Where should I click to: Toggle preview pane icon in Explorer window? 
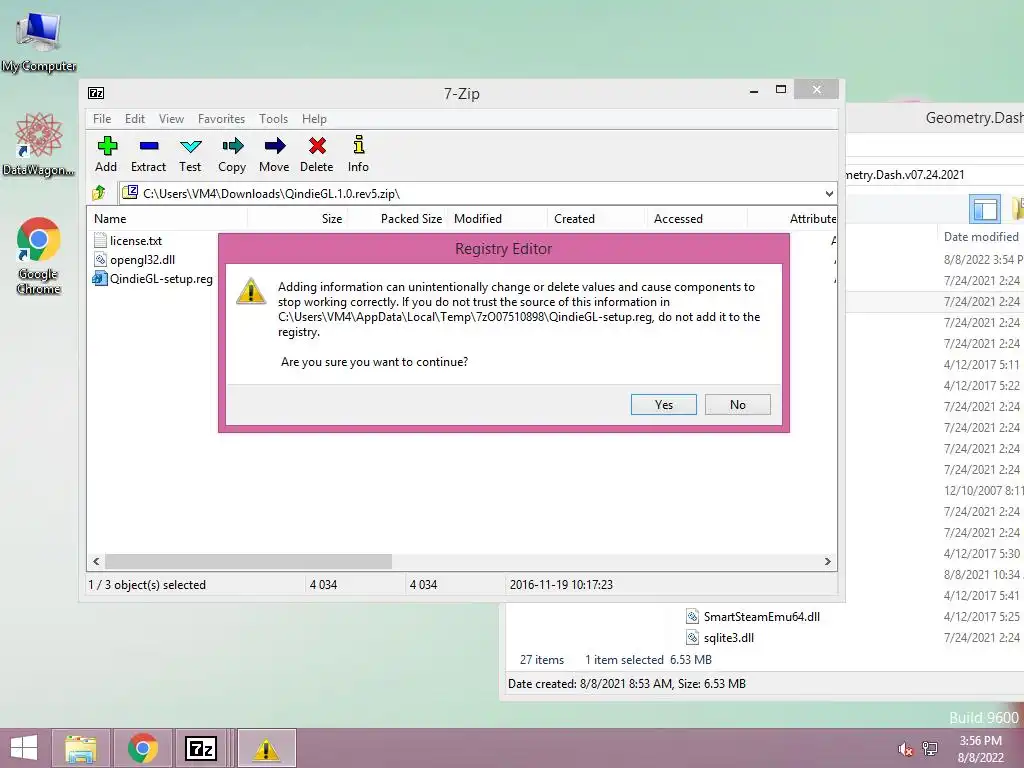click(x=985, y=209)
